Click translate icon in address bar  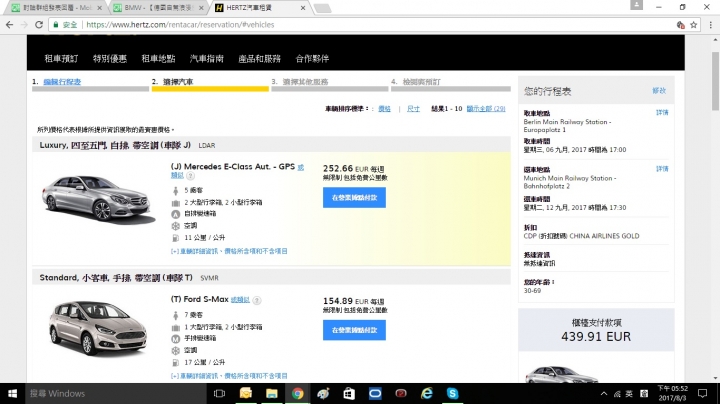pos(681,25)
